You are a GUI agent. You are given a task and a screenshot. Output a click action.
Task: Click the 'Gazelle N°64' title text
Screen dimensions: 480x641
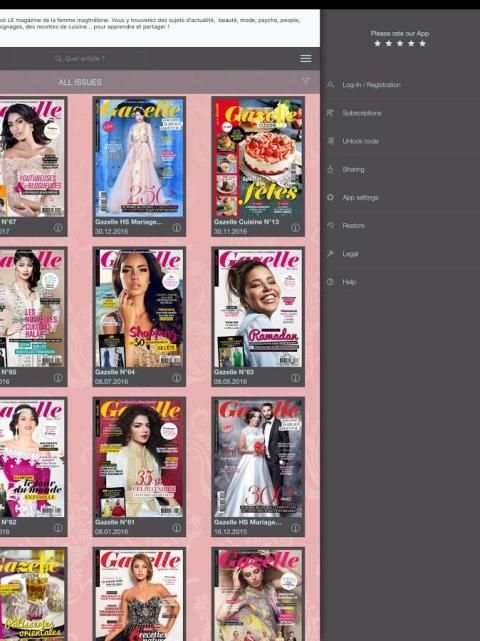pos(114,372)
